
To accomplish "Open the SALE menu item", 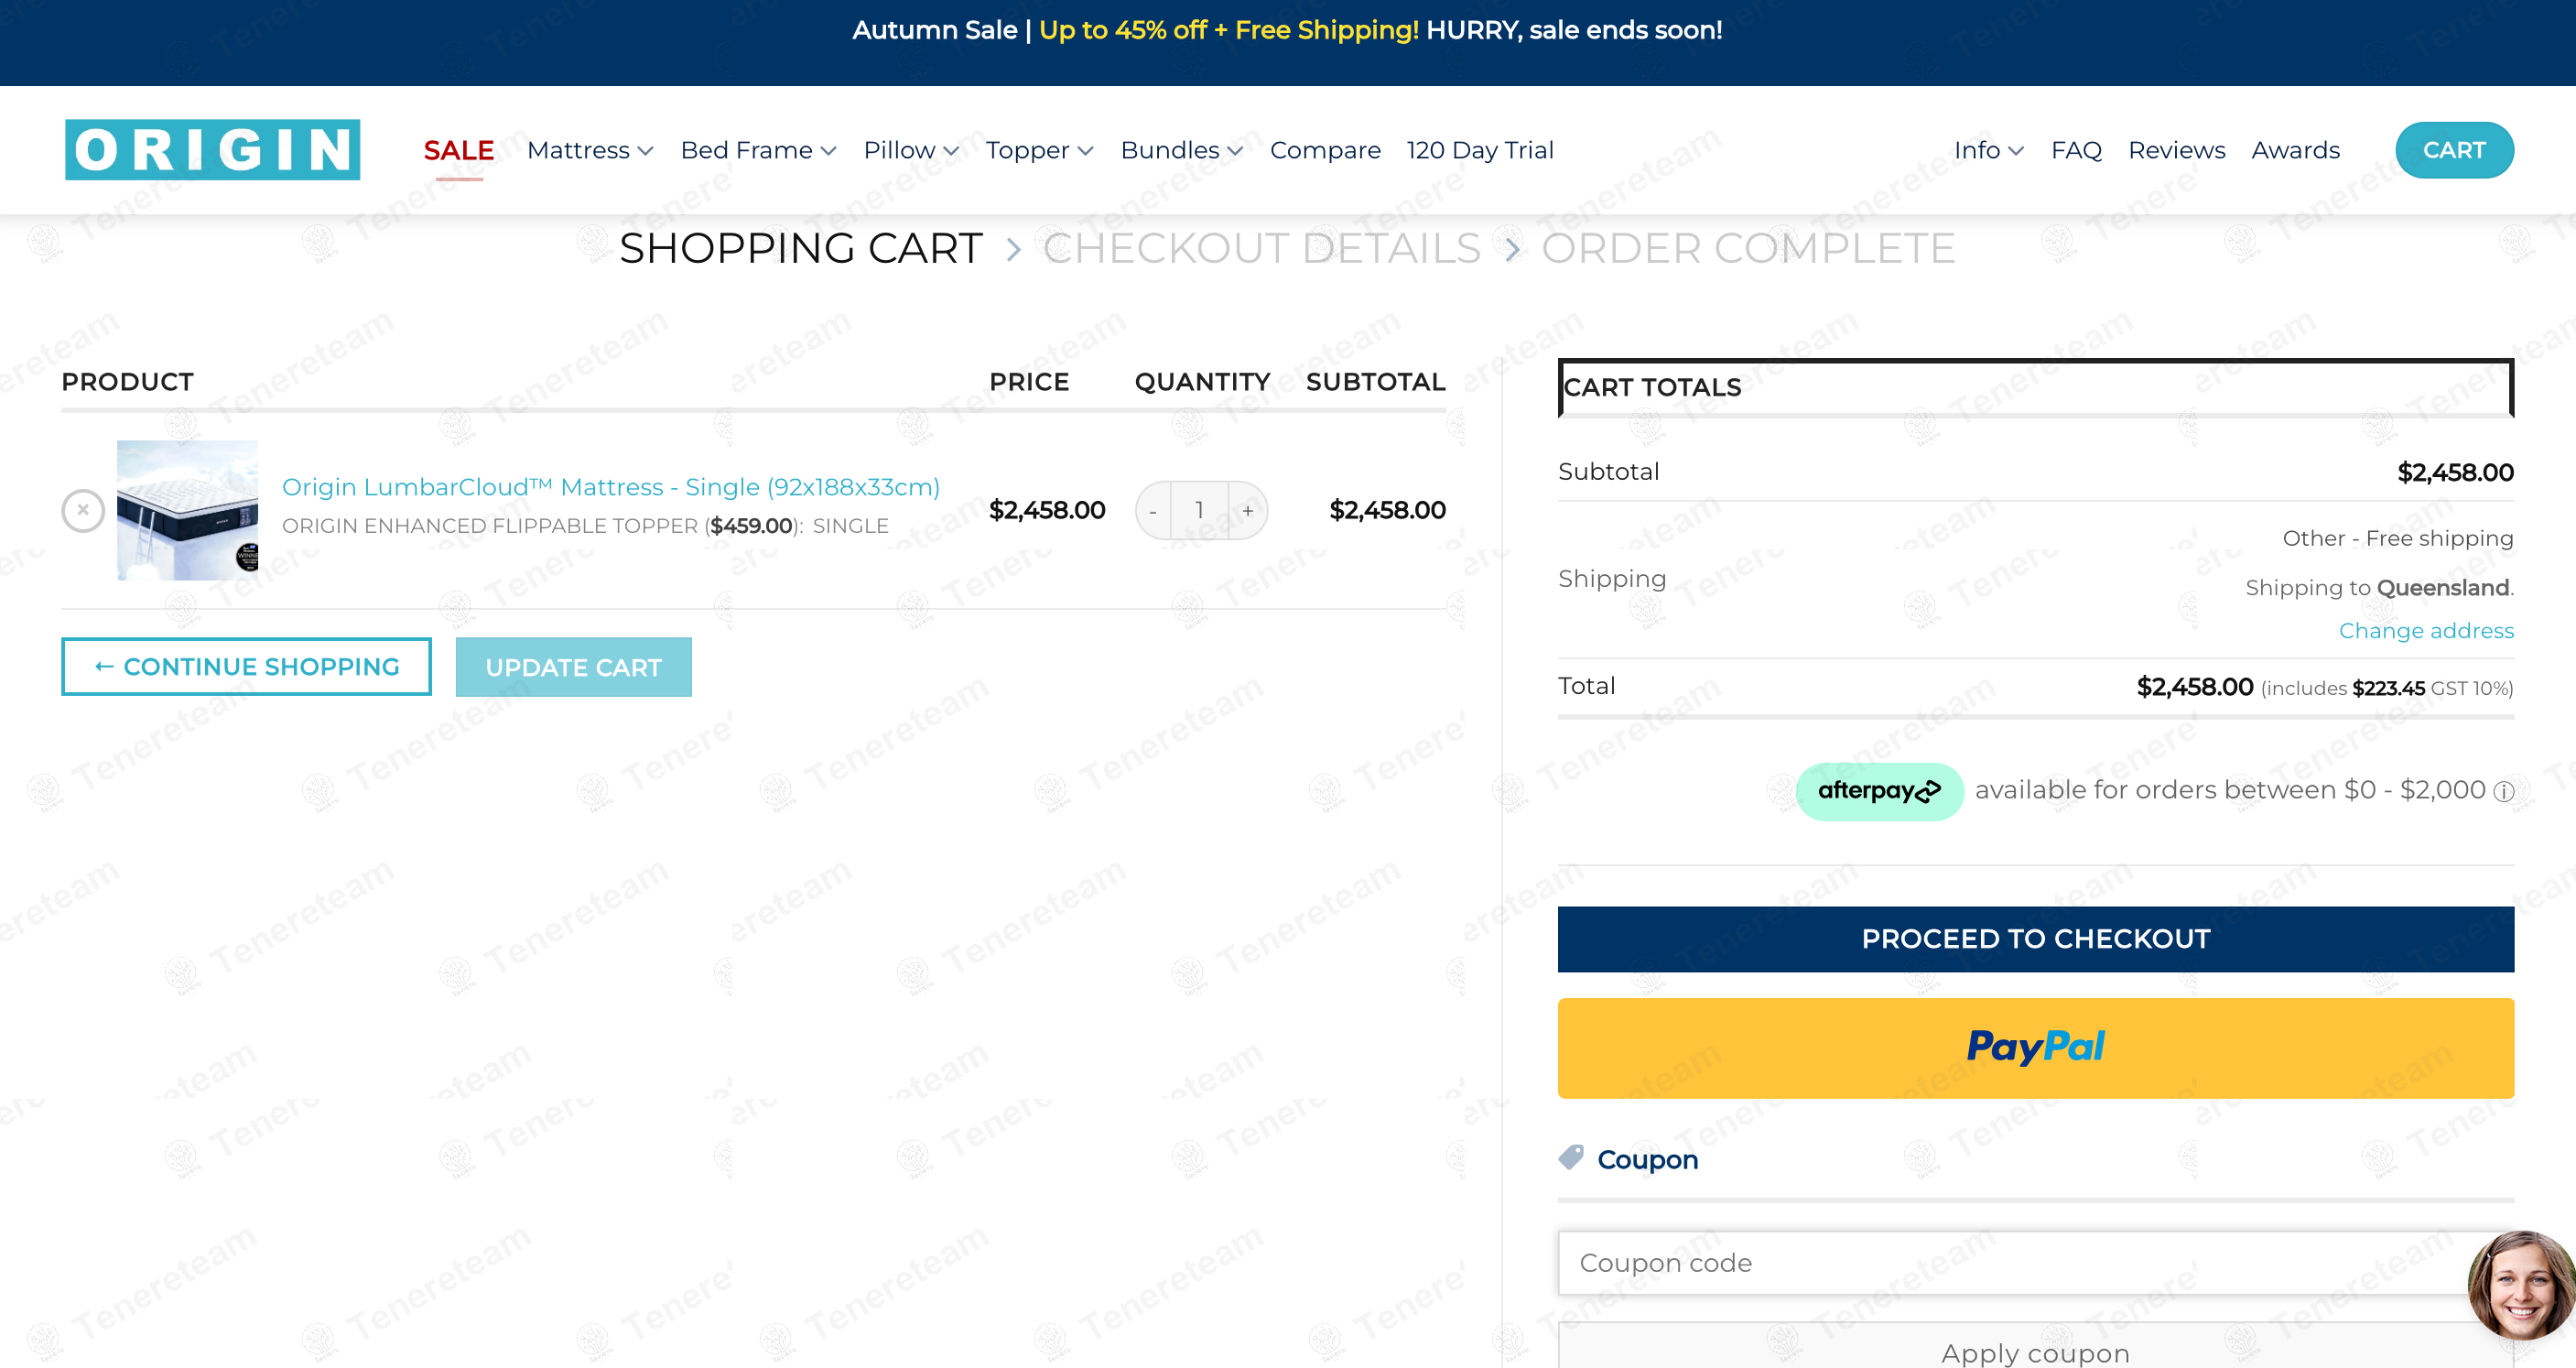I will pyautogui.click(x=458, y=150).
